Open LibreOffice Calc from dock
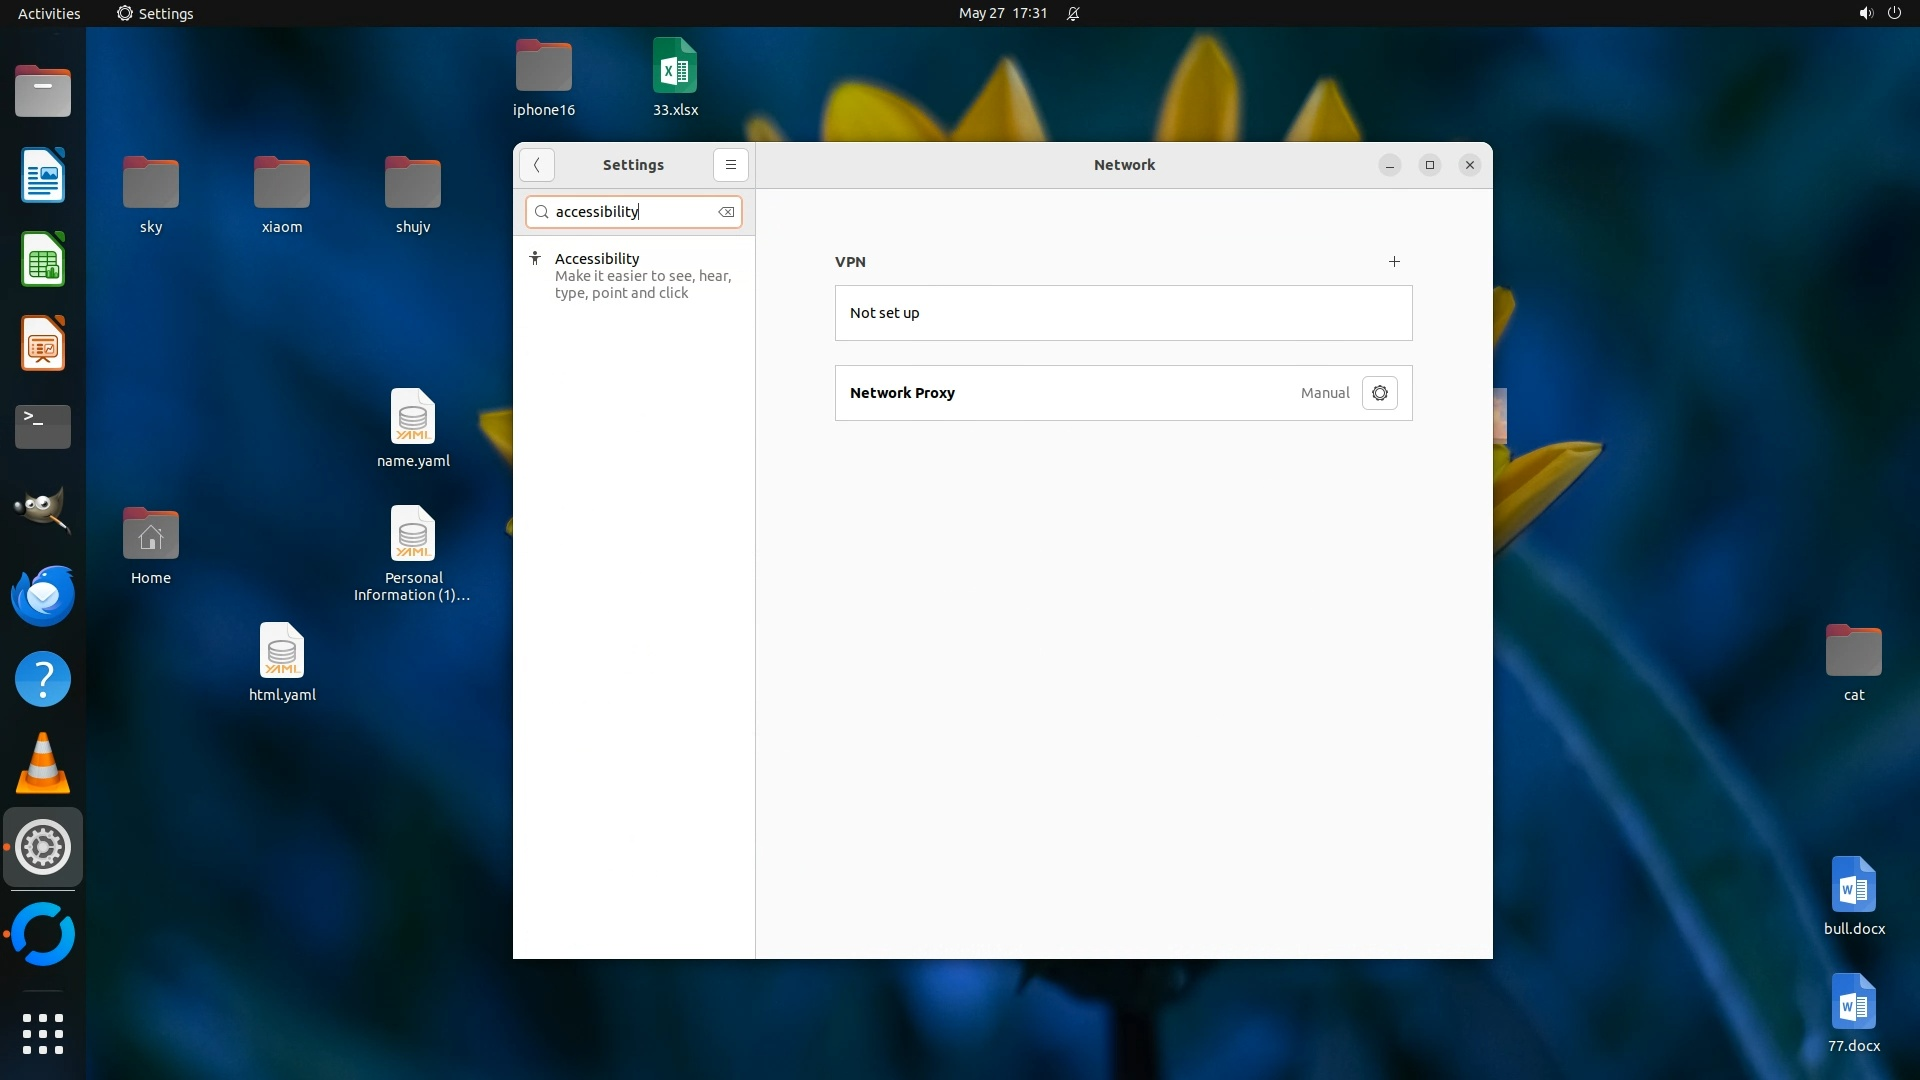1920x1080 pixels. tap(43, 260)
